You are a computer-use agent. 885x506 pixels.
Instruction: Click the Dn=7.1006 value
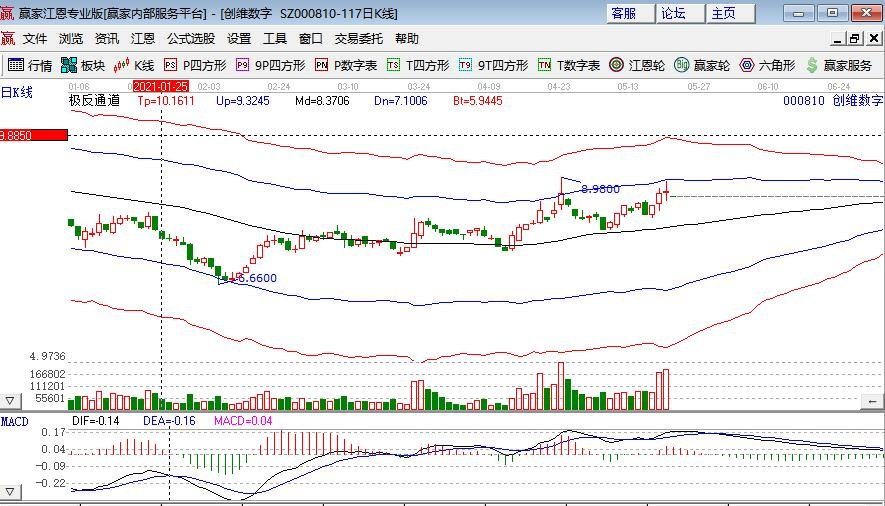point(401,101)
